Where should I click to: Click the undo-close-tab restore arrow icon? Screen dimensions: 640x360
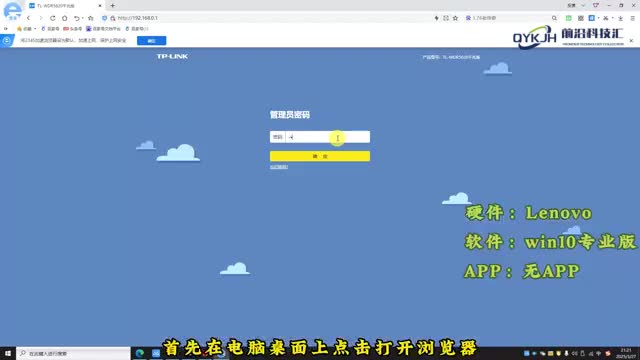tap(76, 18)
